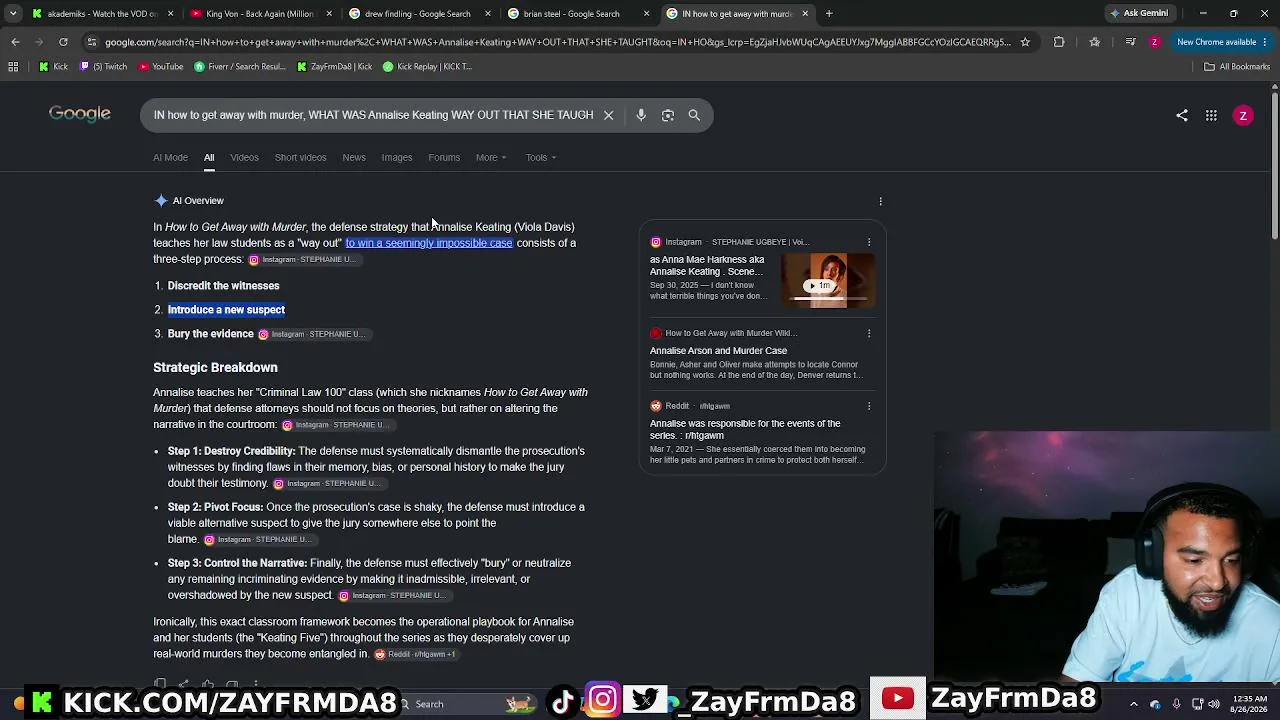Click the Ask Gemini button
Viewport: 1280px width, 720px height.
pyautogui.click(x=1138, y=14)
